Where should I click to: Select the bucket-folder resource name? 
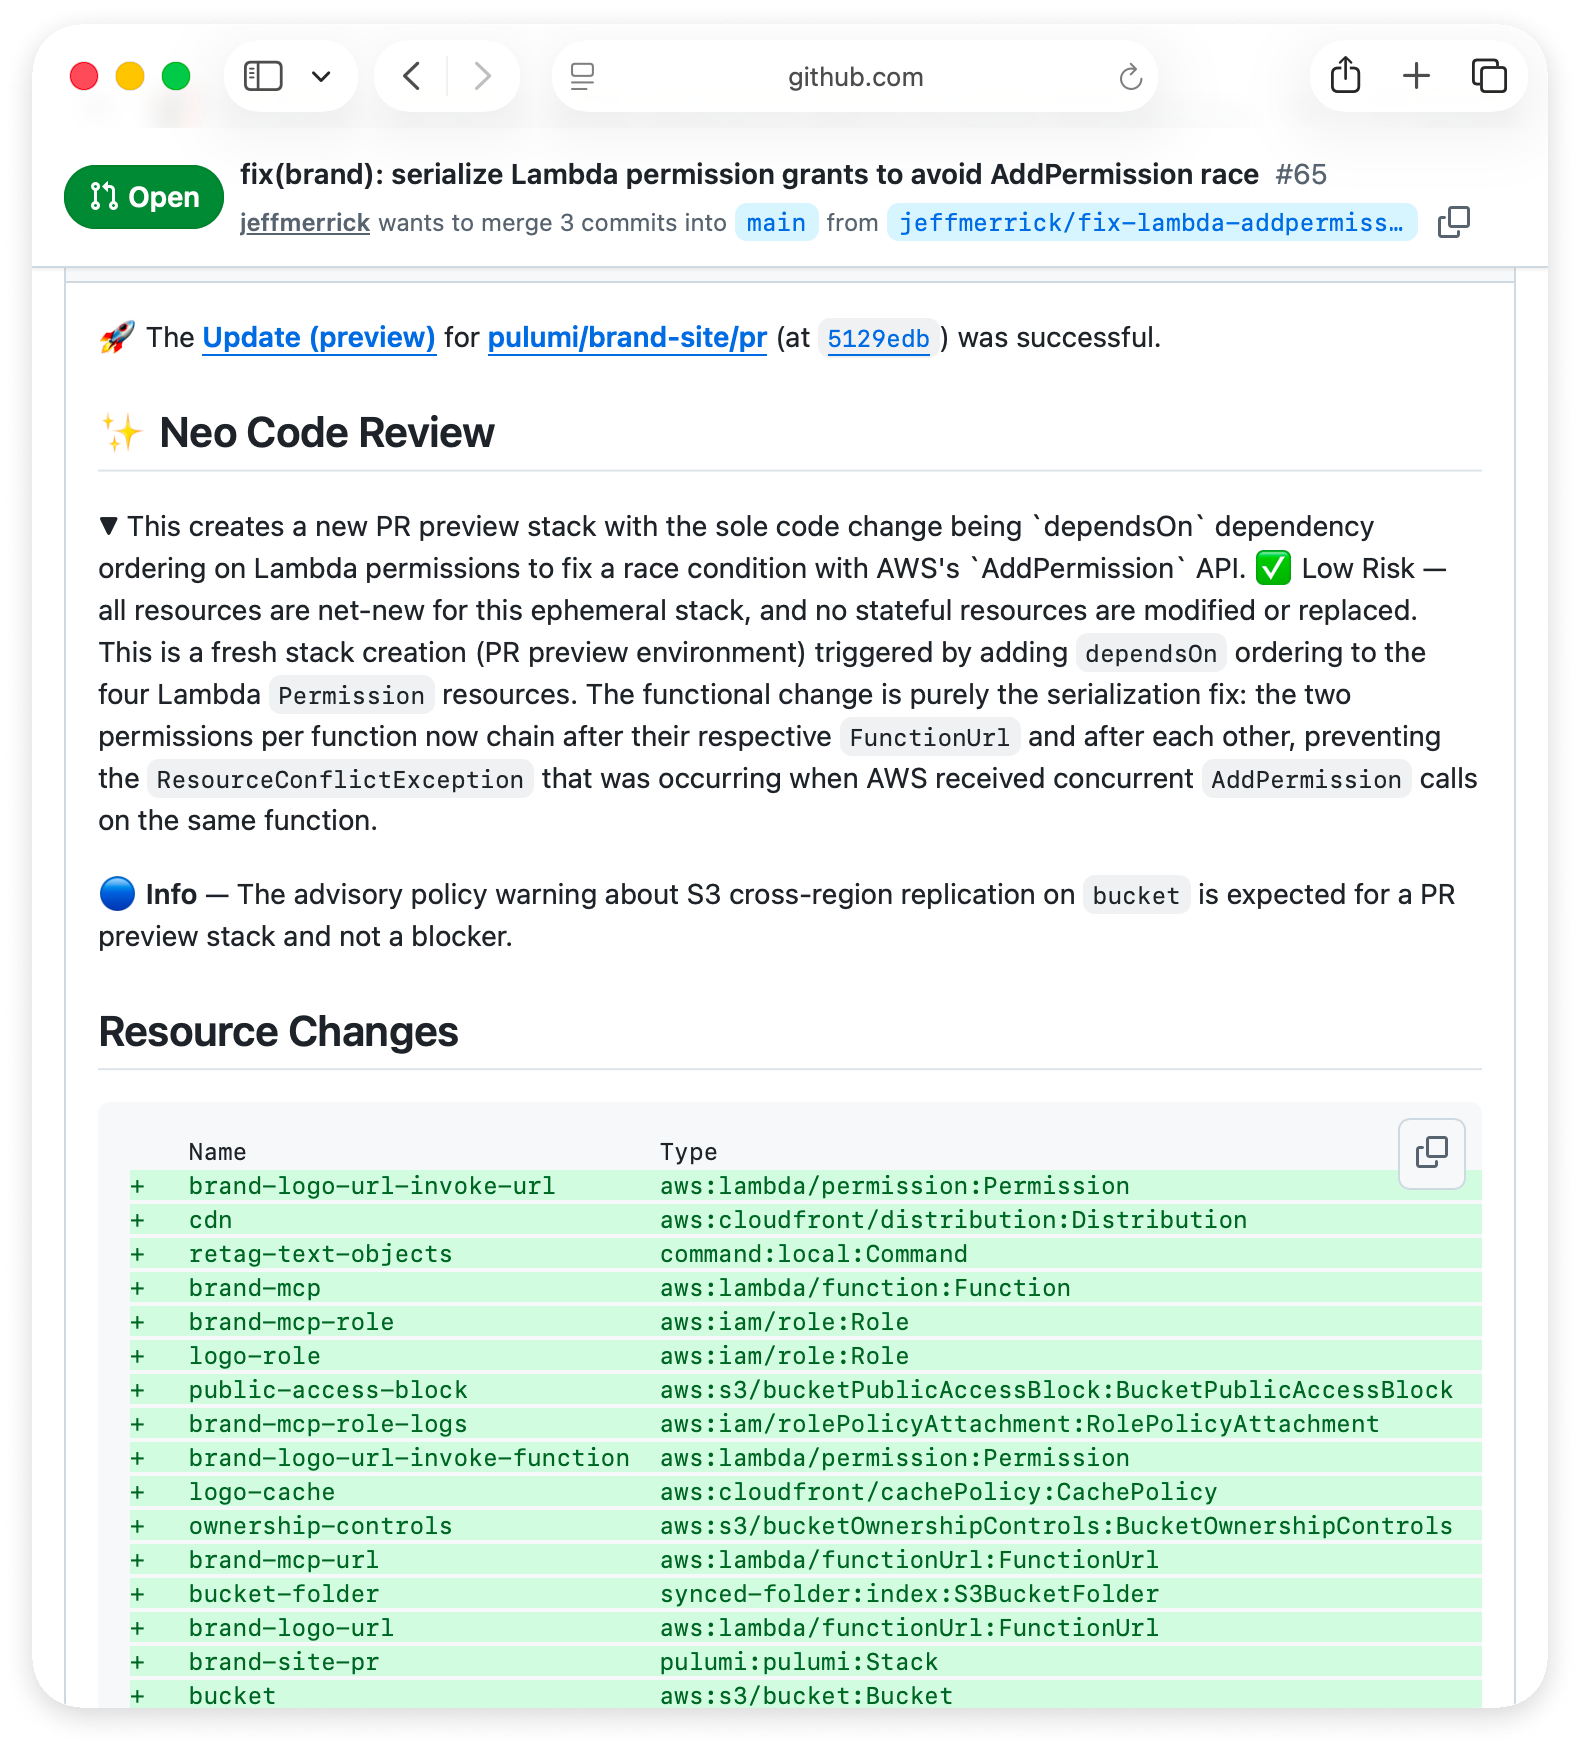(x=284, y=1594)
